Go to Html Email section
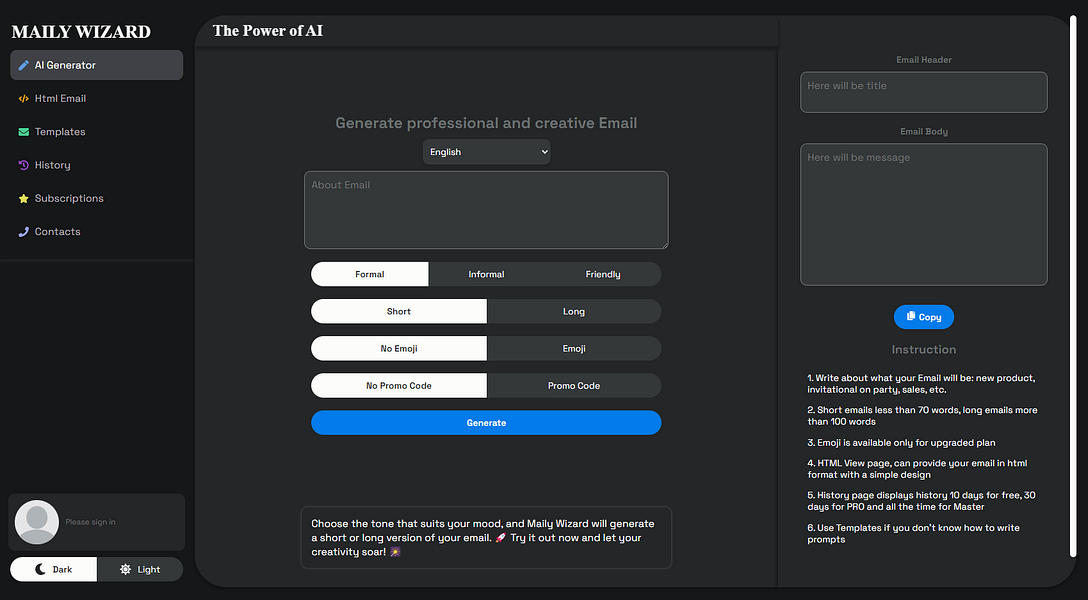1088x600 pixels. (96, 98)
